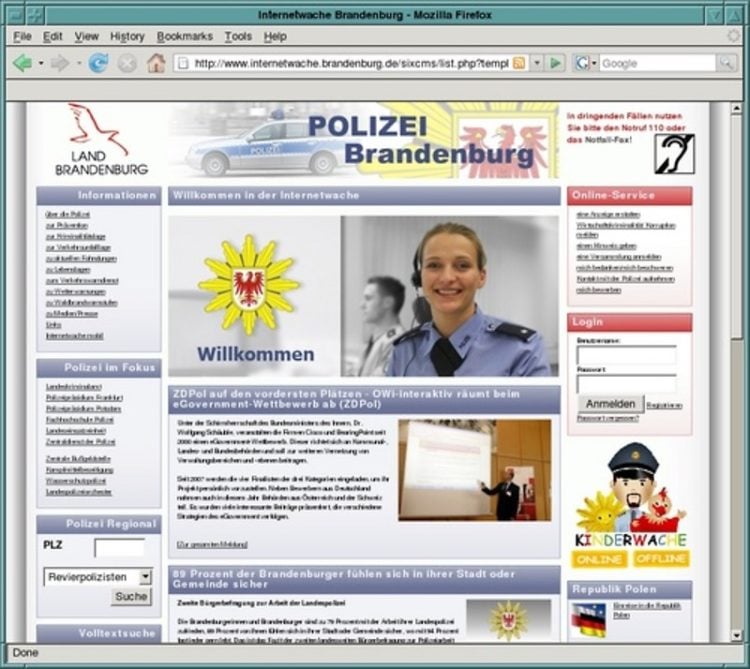
Task: Click the Kinderwache ONLINE button
Action: (x=599, y=559)
